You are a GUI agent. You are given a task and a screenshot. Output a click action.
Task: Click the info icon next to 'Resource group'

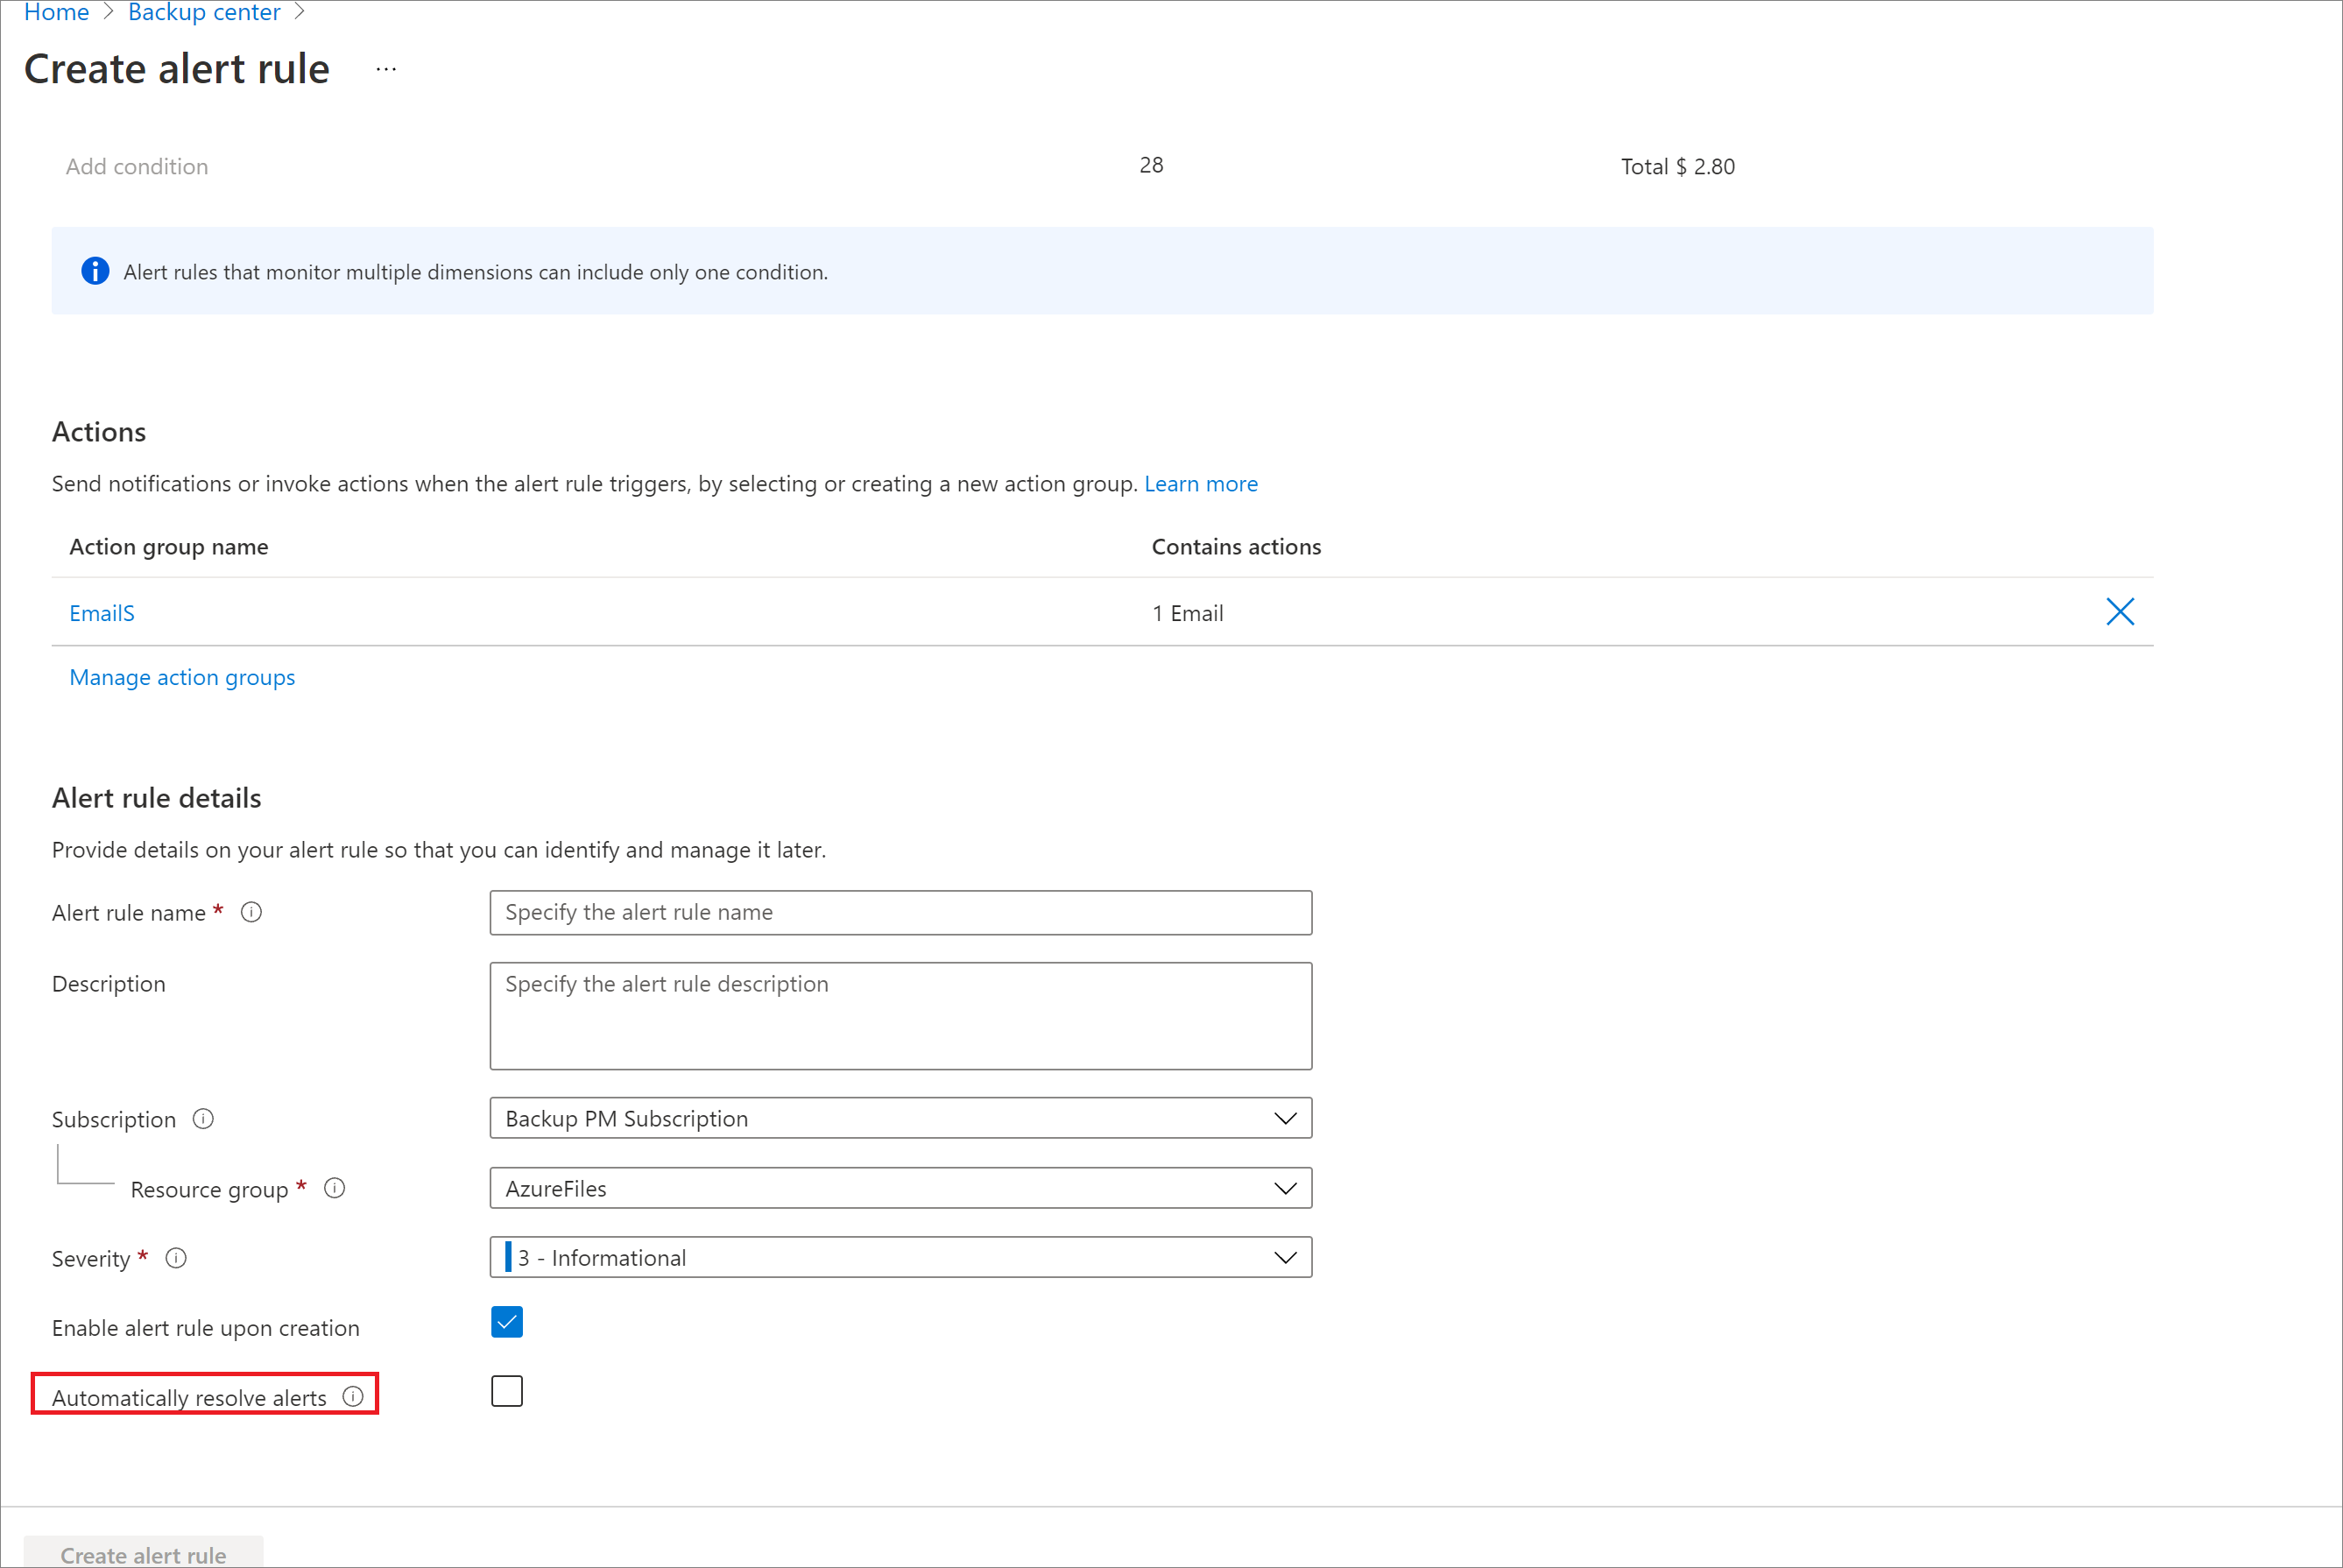[x=342, y=1186]
